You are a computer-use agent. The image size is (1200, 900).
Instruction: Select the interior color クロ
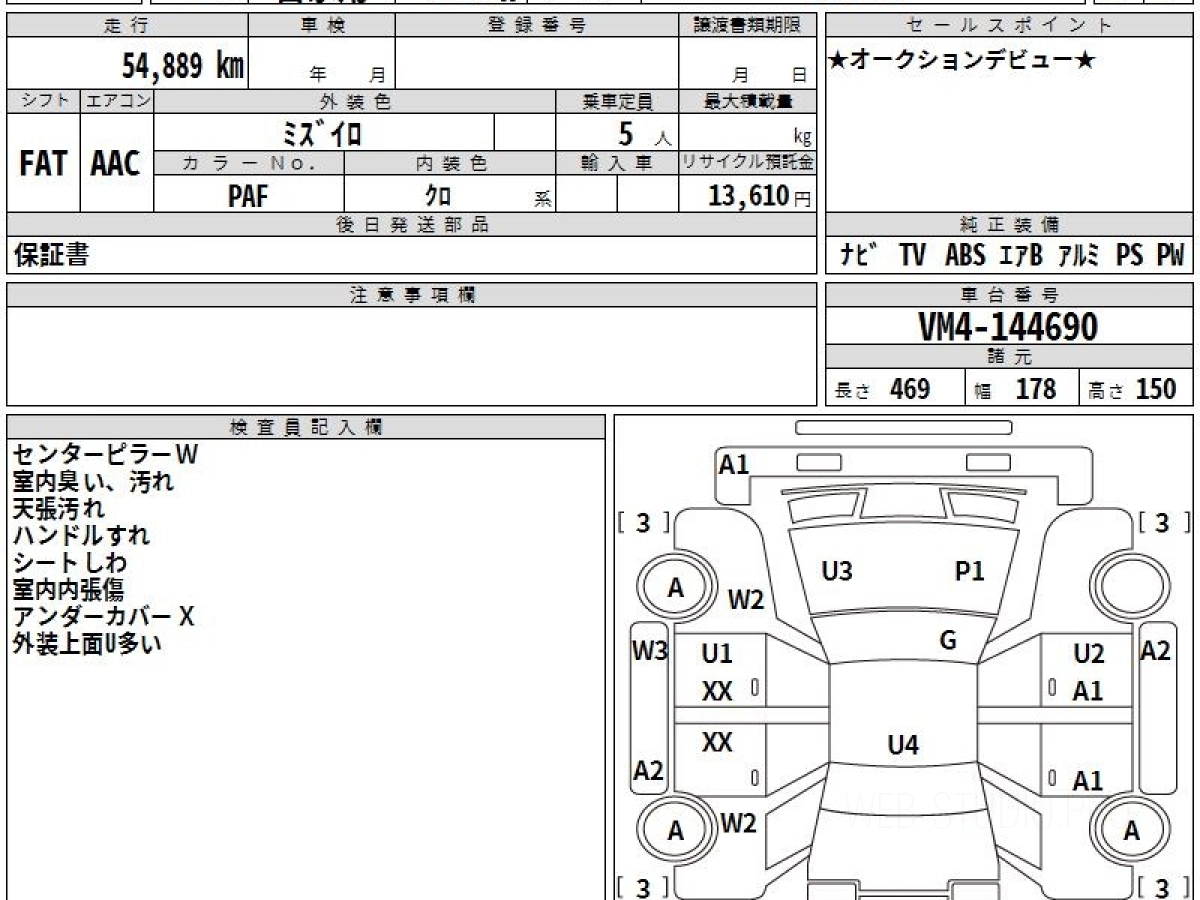[x=438, y=196]
